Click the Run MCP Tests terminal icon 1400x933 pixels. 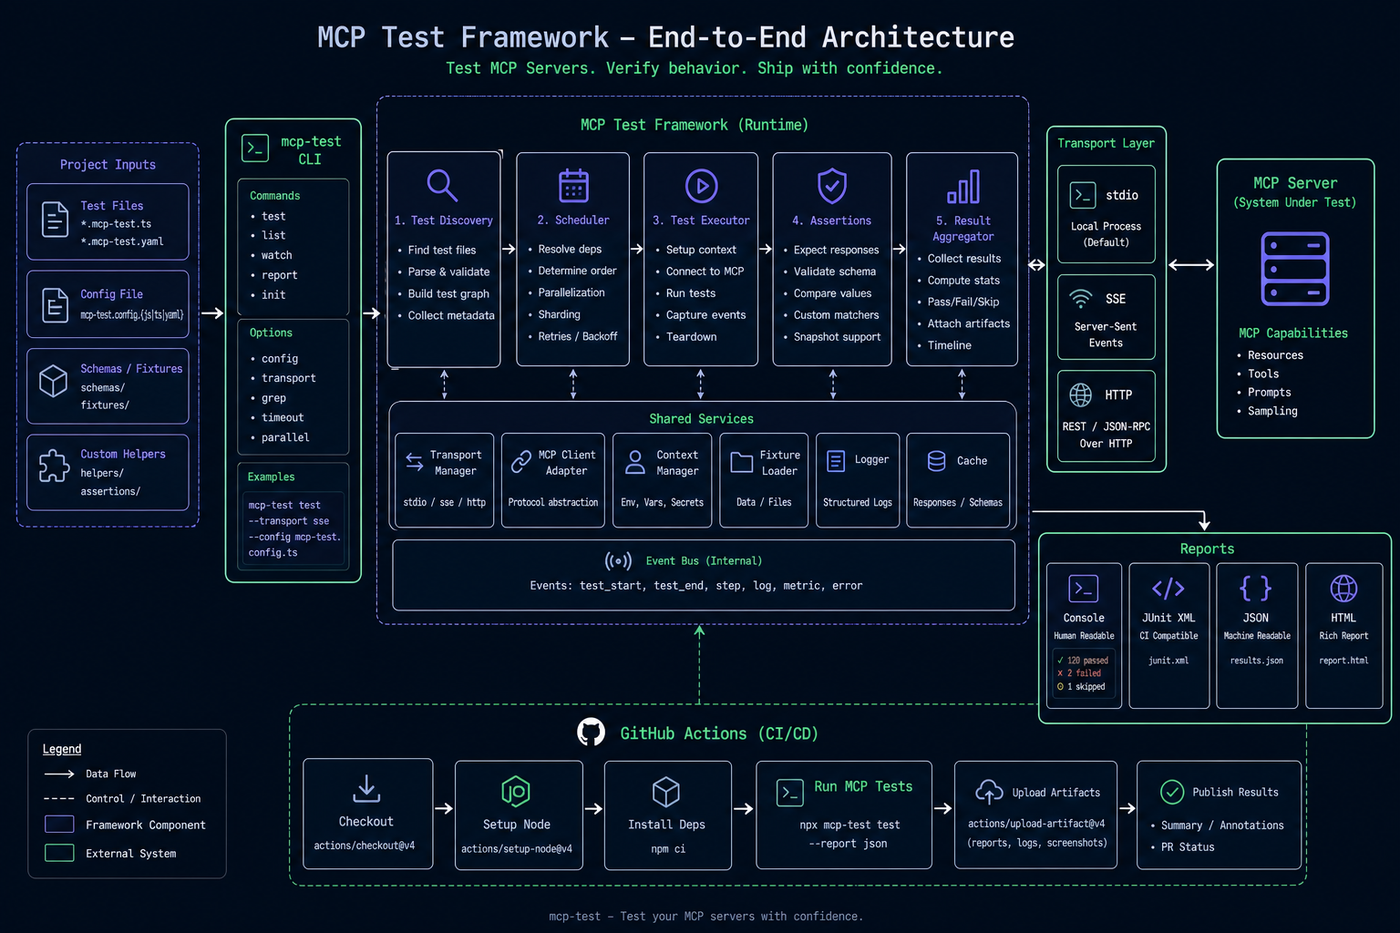(790, 793)
